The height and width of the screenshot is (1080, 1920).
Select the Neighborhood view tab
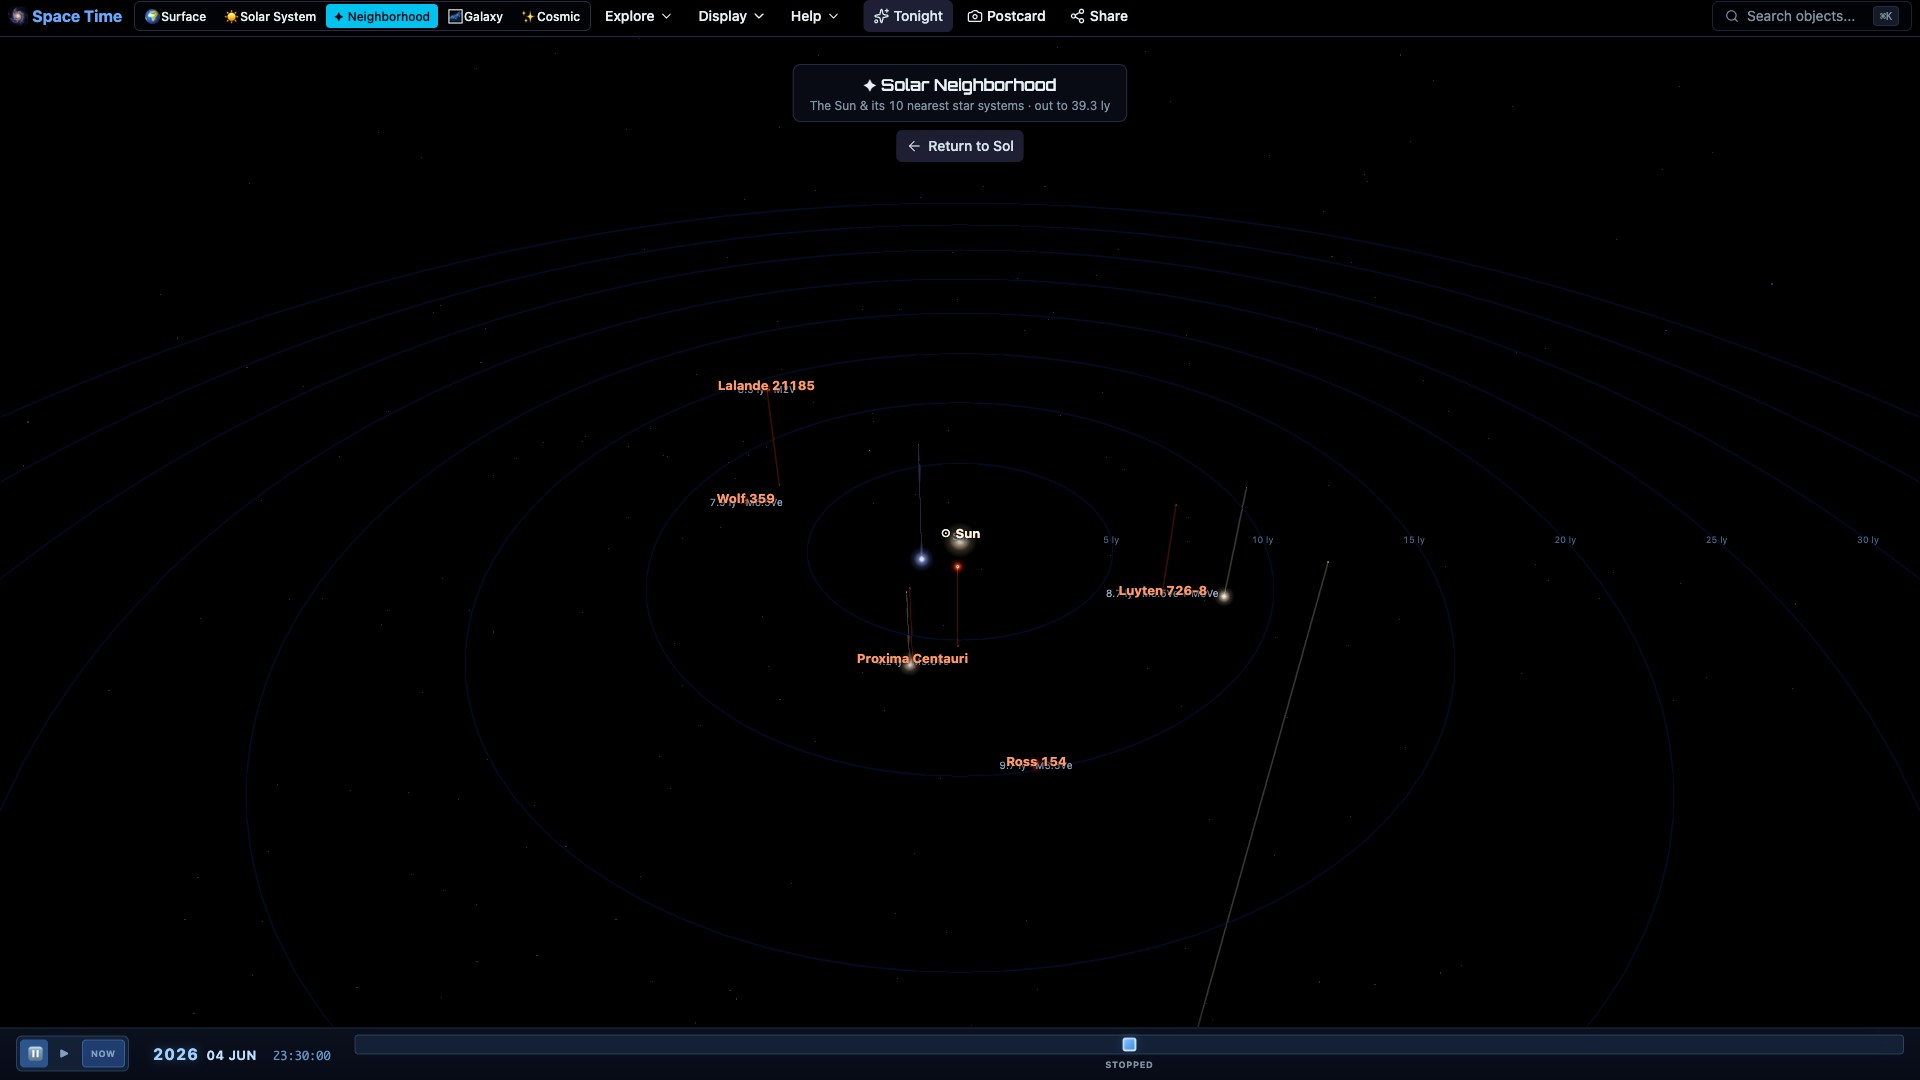point(382,16)
